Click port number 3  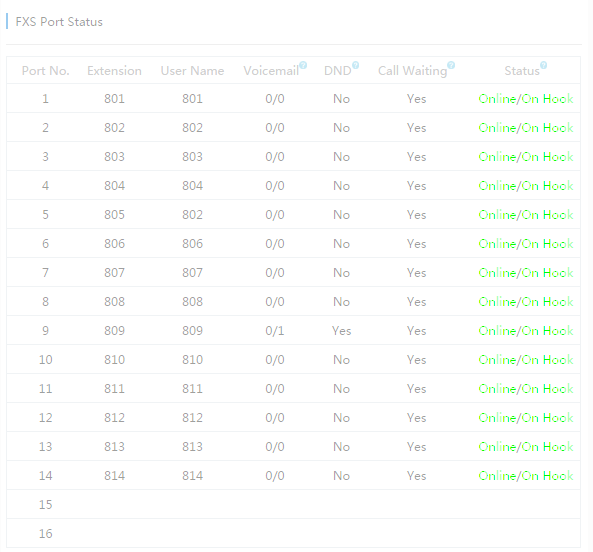pyautogui.click(x=45, y=157)
